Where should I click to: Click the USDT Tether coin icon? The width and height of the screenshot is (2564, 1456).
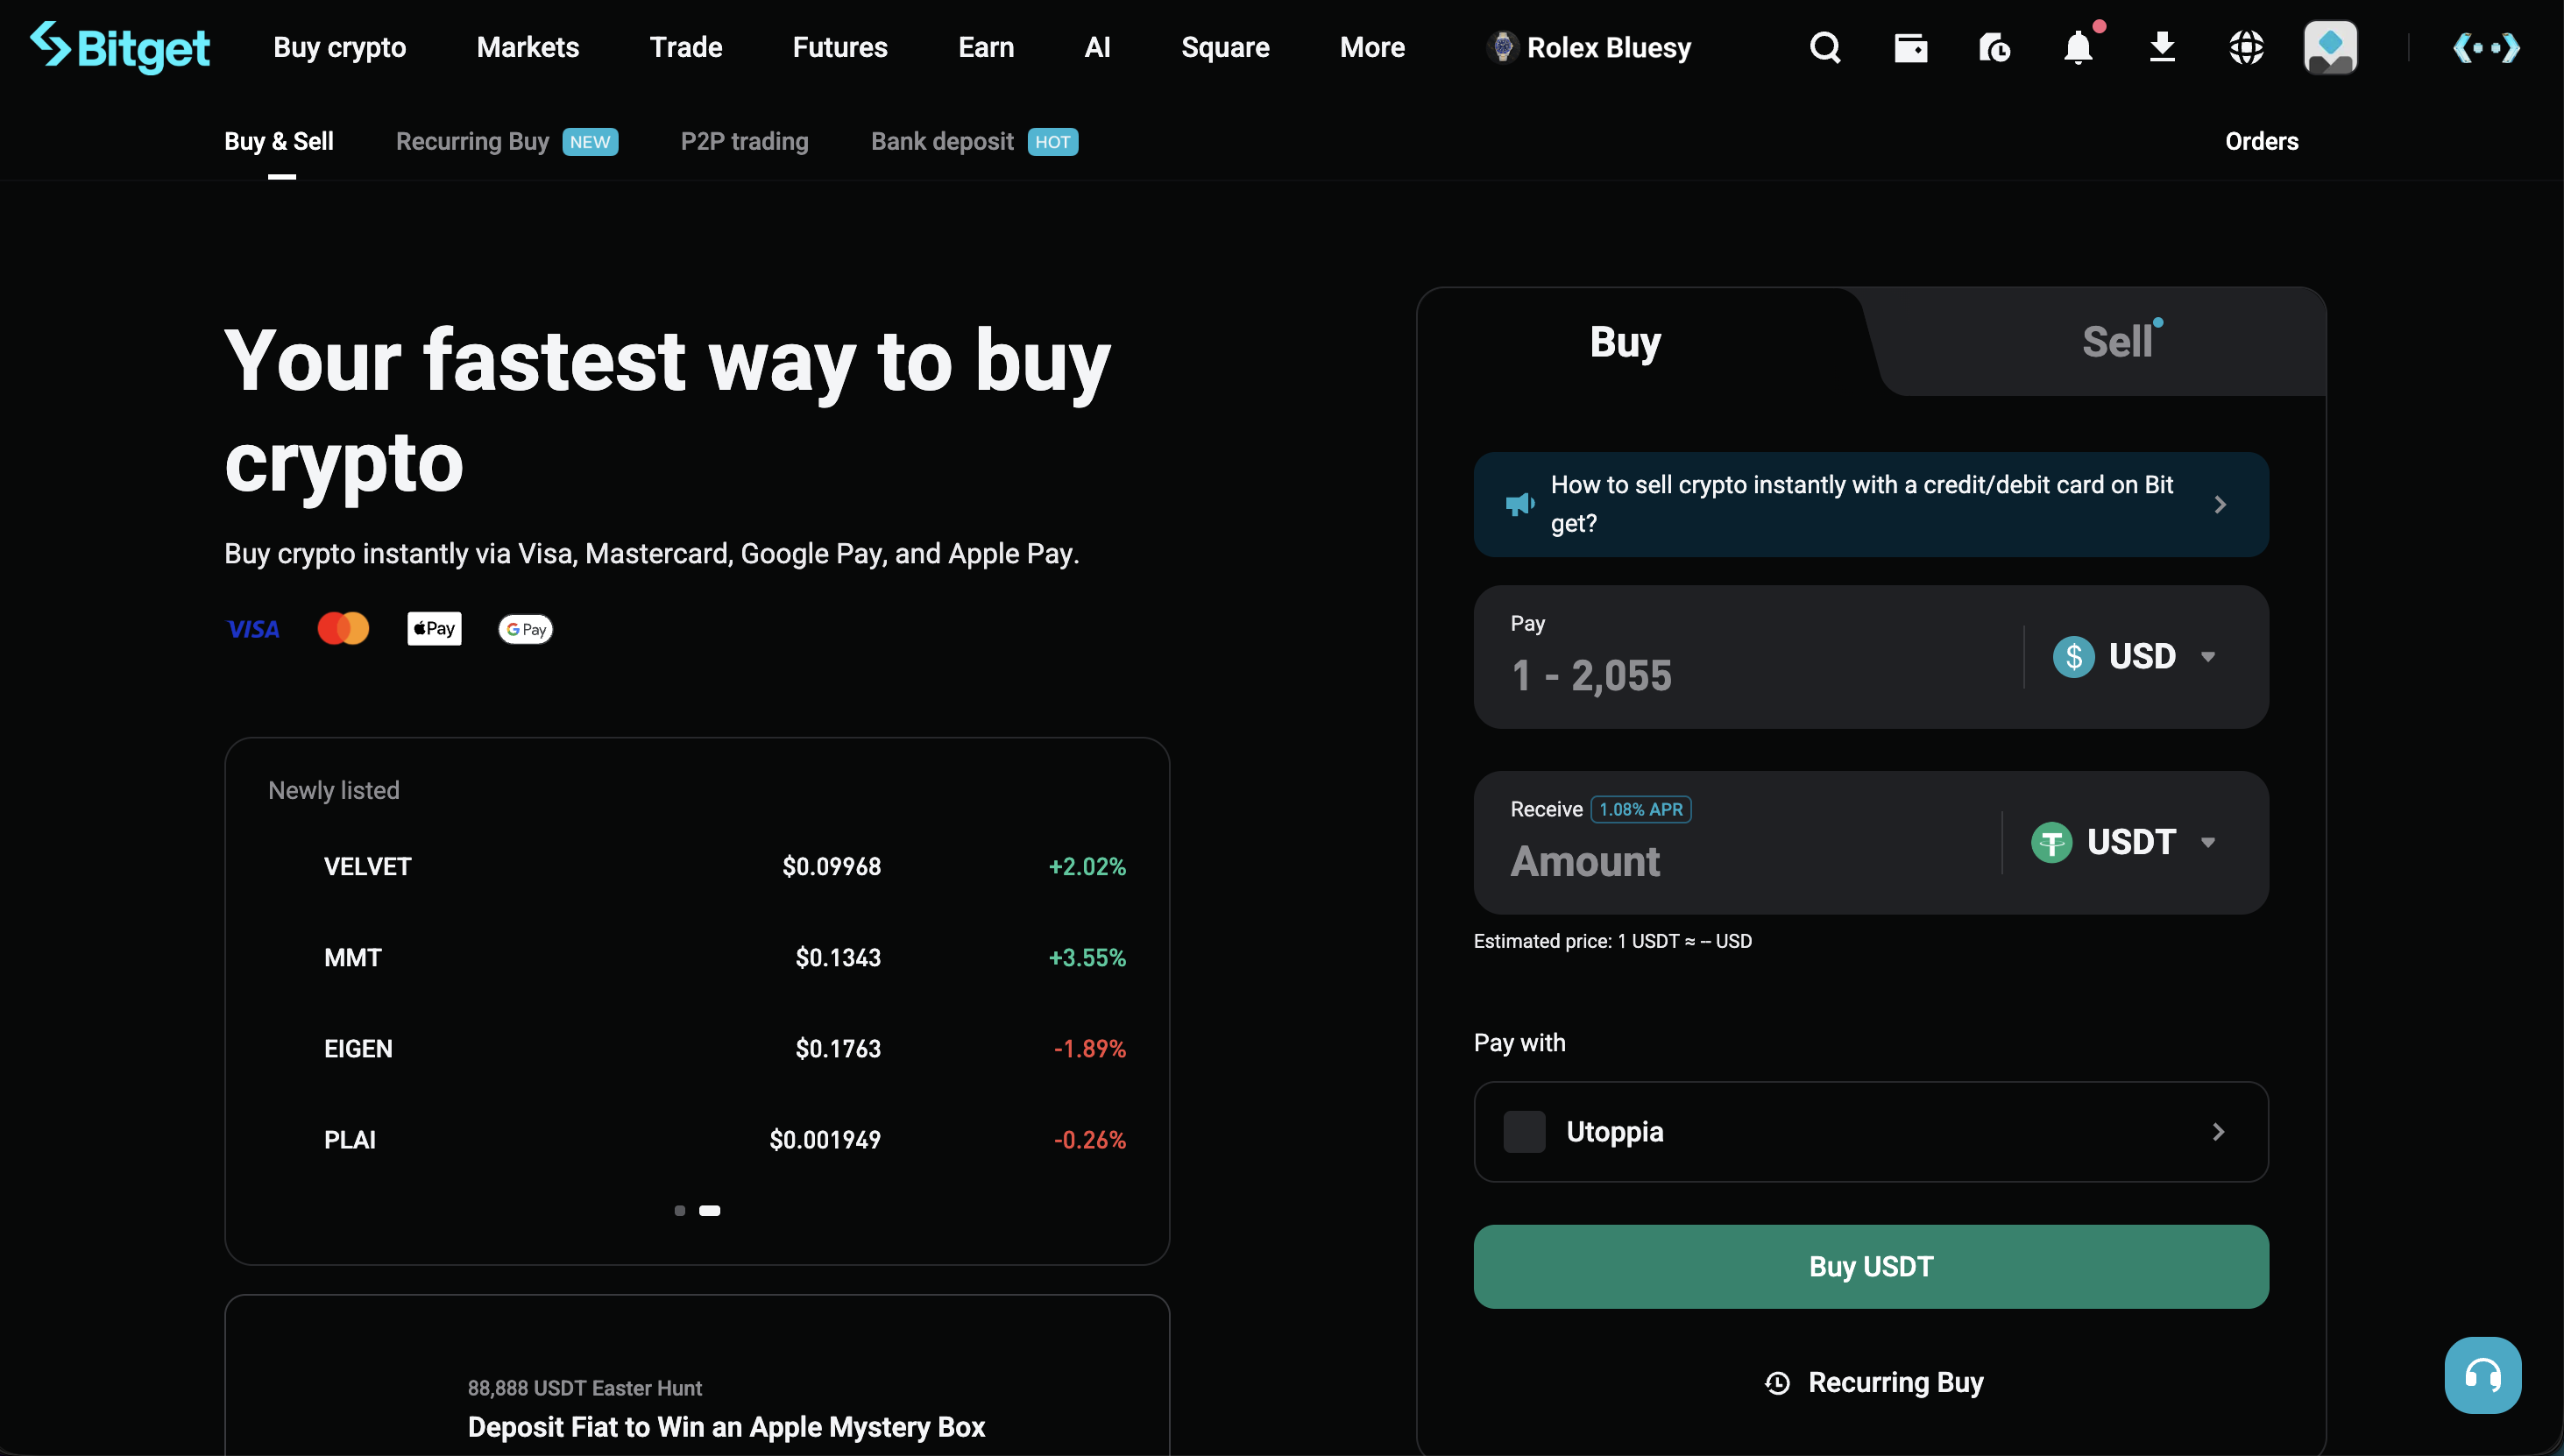tap(2051, 842)
